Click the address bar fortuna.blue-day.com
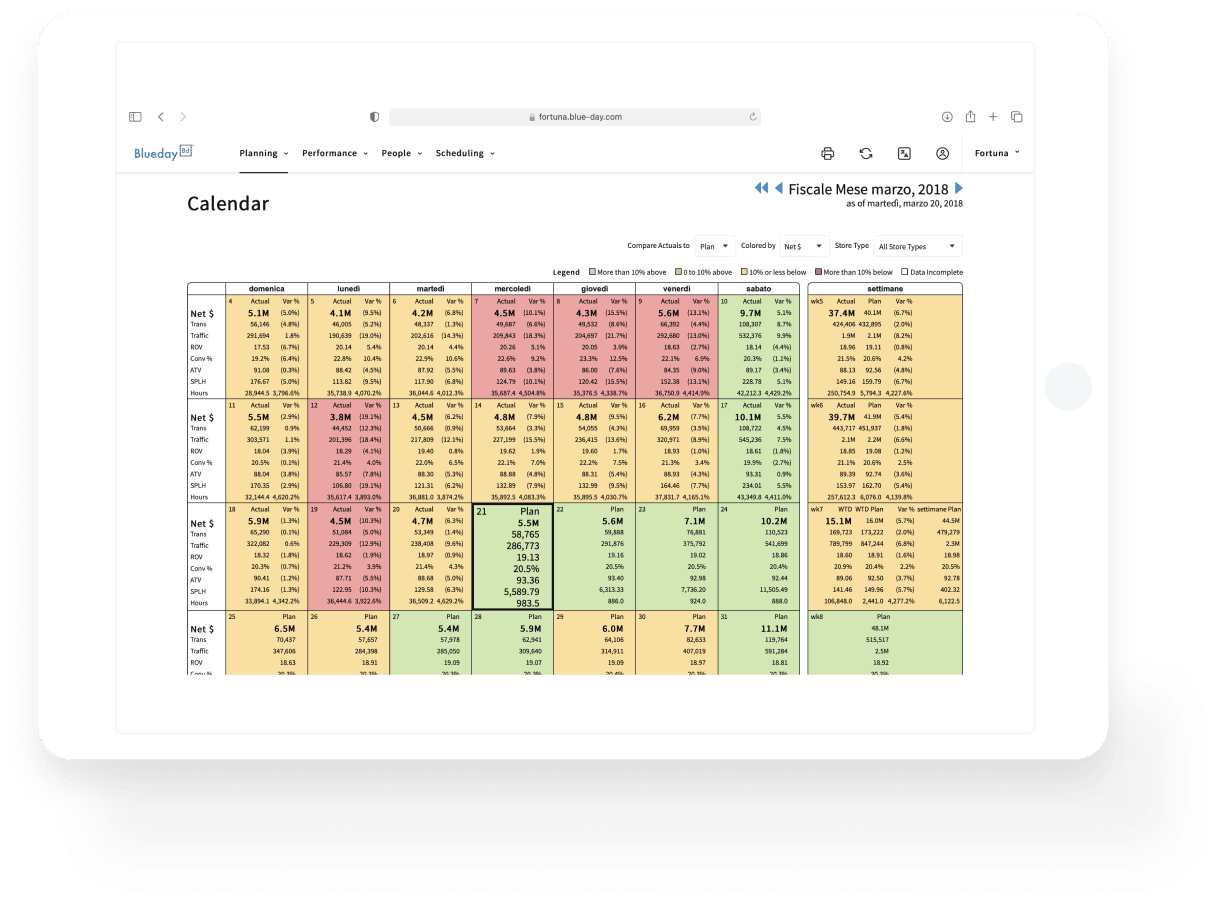The width and height of the screenshot is (1230, 913). pyautogui.click(x=575, y=117)
